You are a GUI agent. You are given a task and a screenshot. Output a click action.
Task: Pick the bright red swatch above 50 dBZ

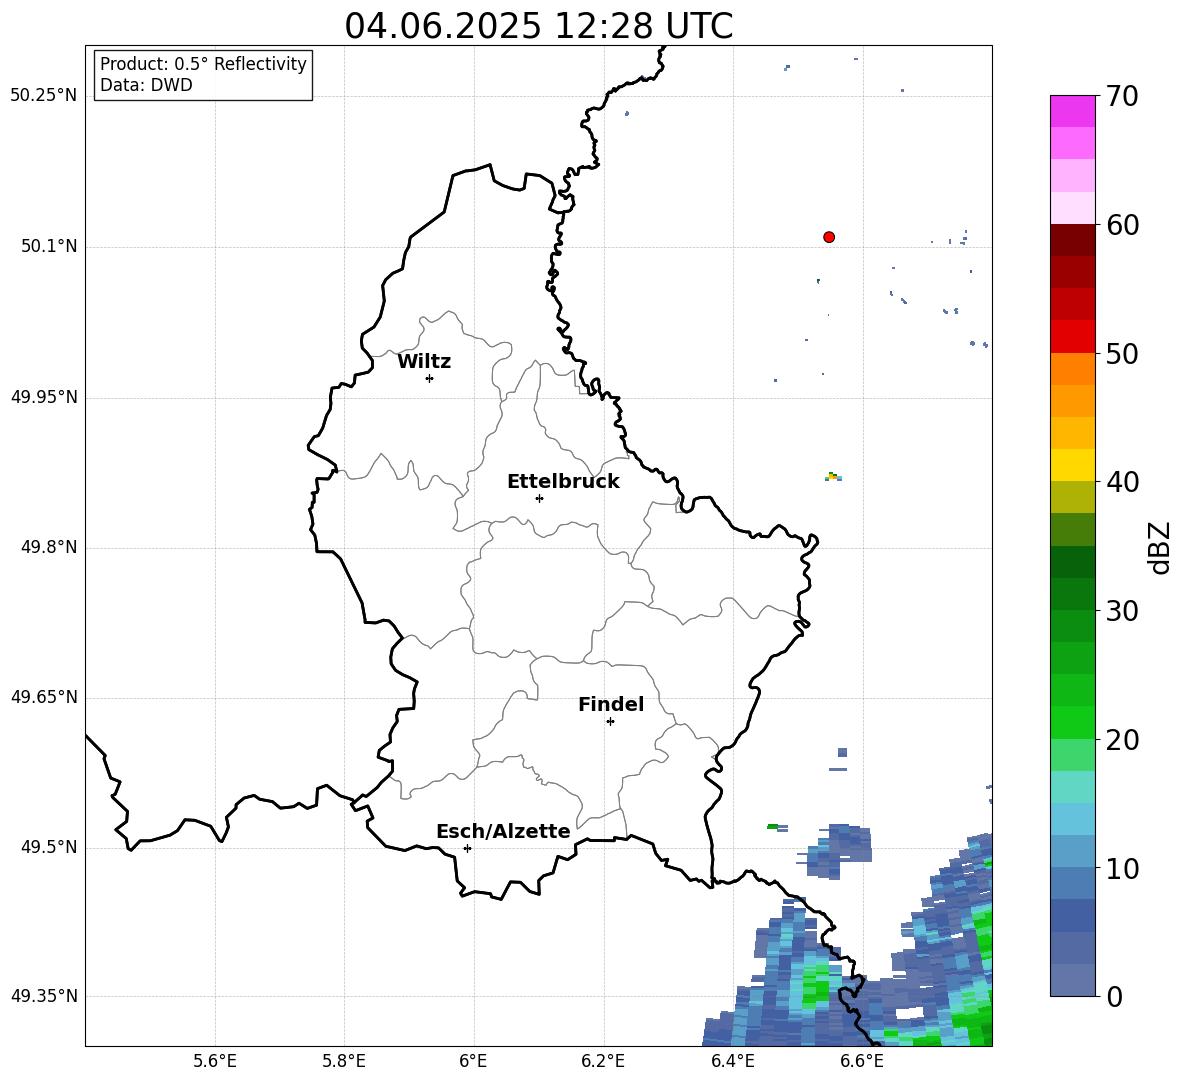(x=1072, y=337)
